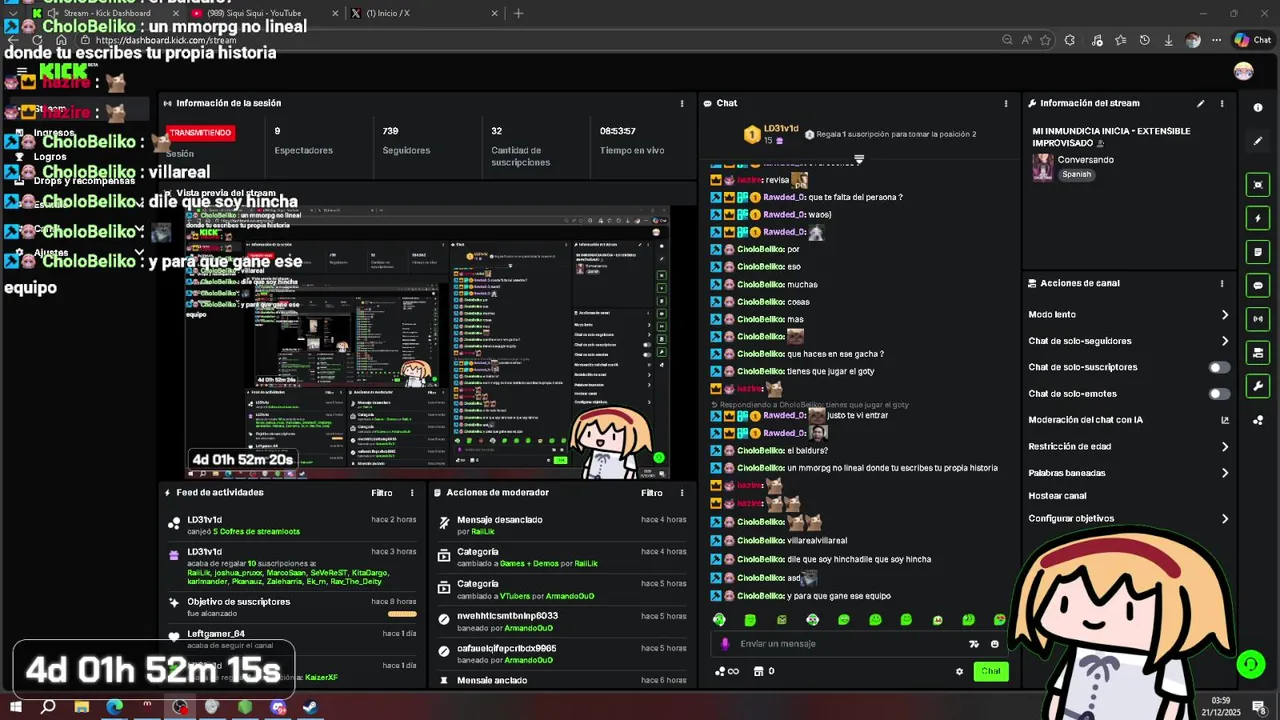Open Información del stream three-dot menu
Image resolution: width=1280 pixels, height=720 pixels.
pyautogui.click(x=1221, y=103)
